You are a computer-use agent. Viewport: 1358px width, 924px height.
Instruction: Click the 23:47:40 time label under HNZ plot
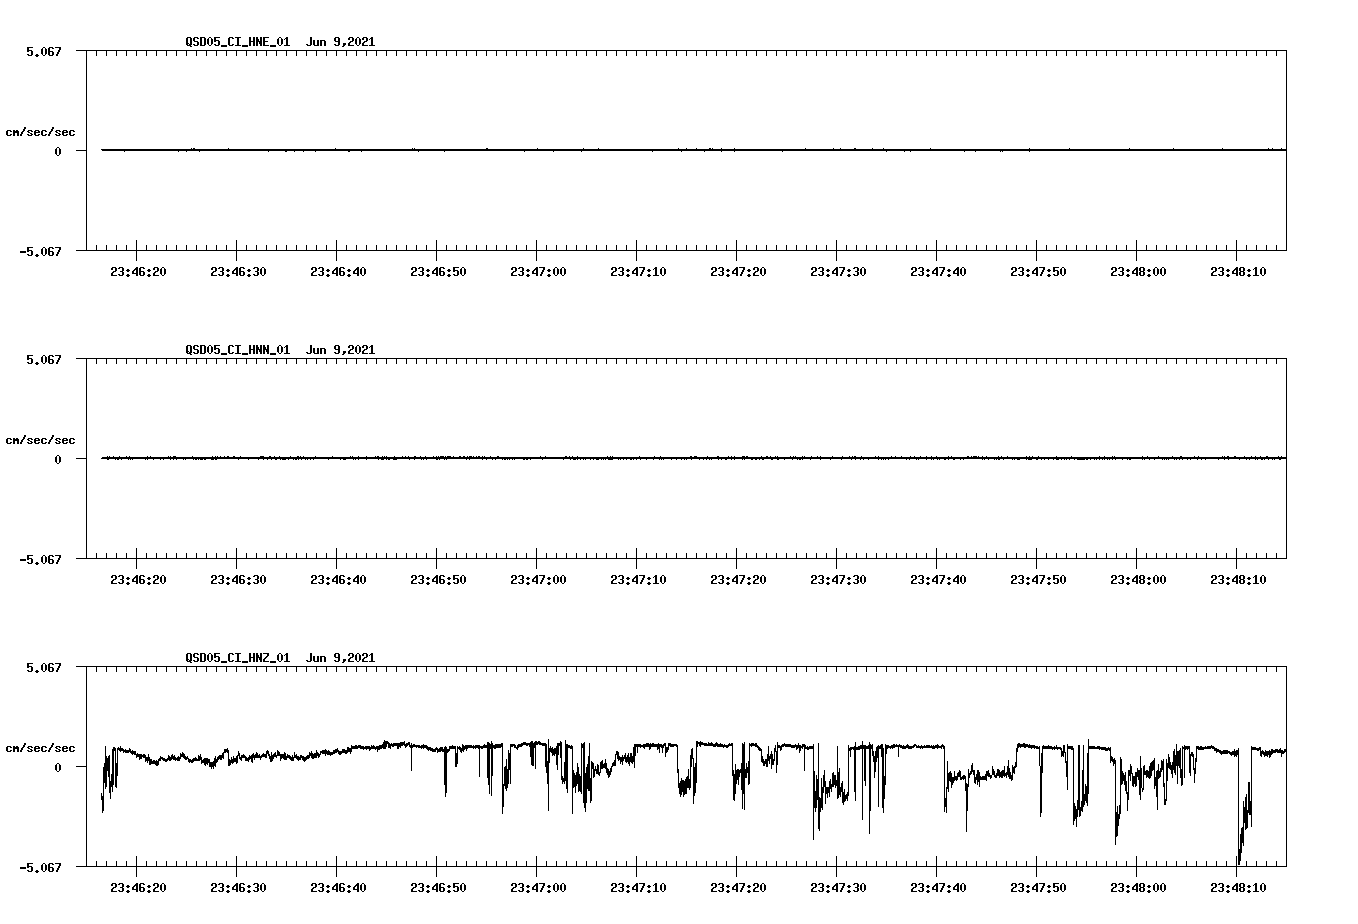tap(938, 888)
